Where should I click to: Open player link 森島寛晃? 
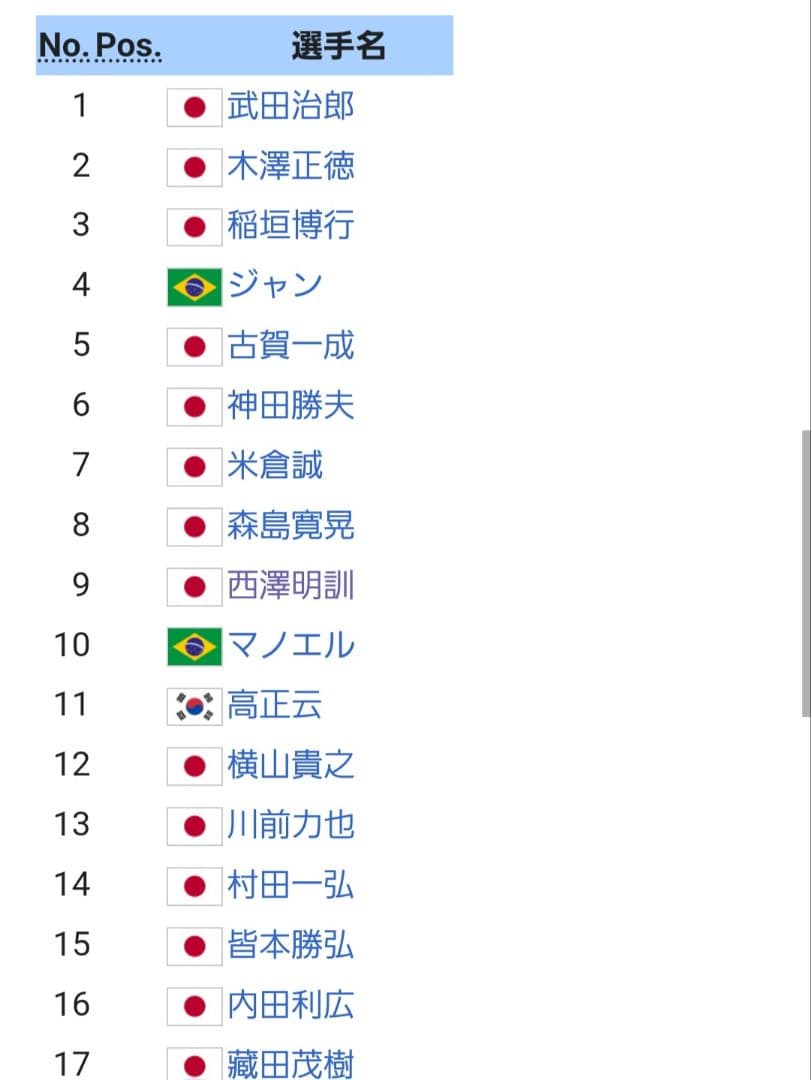click(x=291, y=526)
